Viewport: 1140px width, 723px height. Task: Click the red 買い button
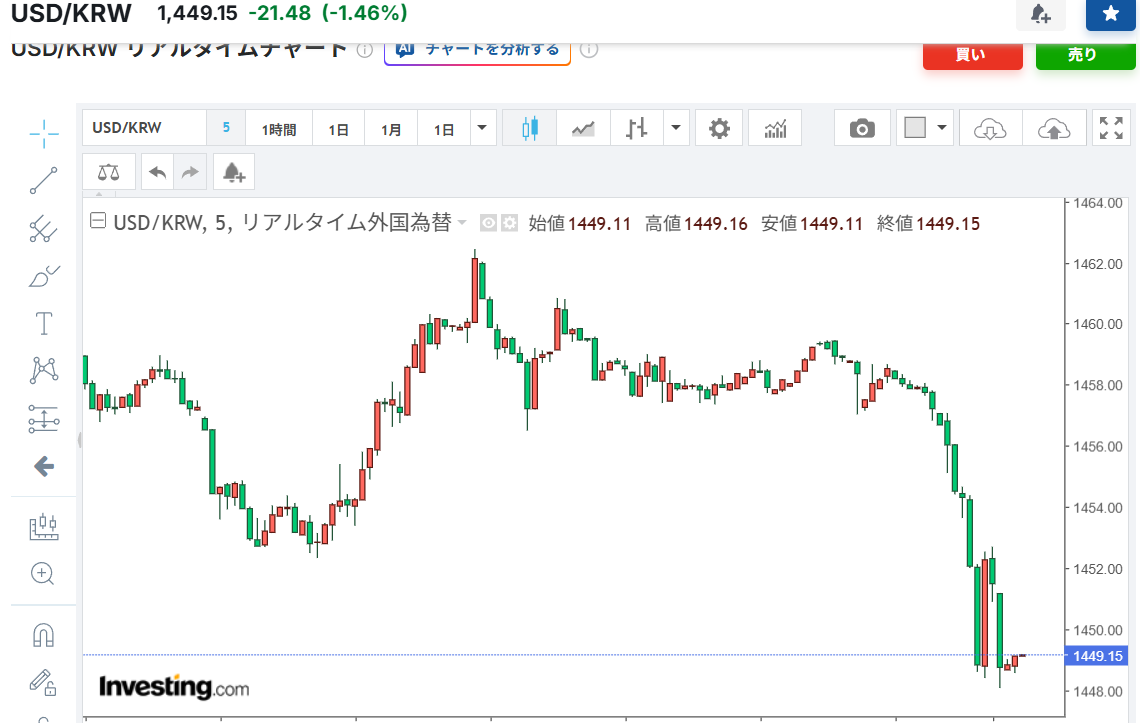972,55
